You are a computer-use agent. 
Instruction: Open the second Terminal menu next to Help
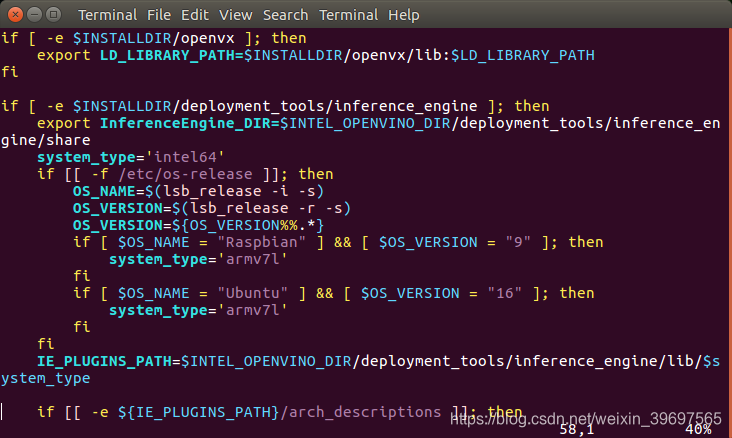tap(348, 15)
